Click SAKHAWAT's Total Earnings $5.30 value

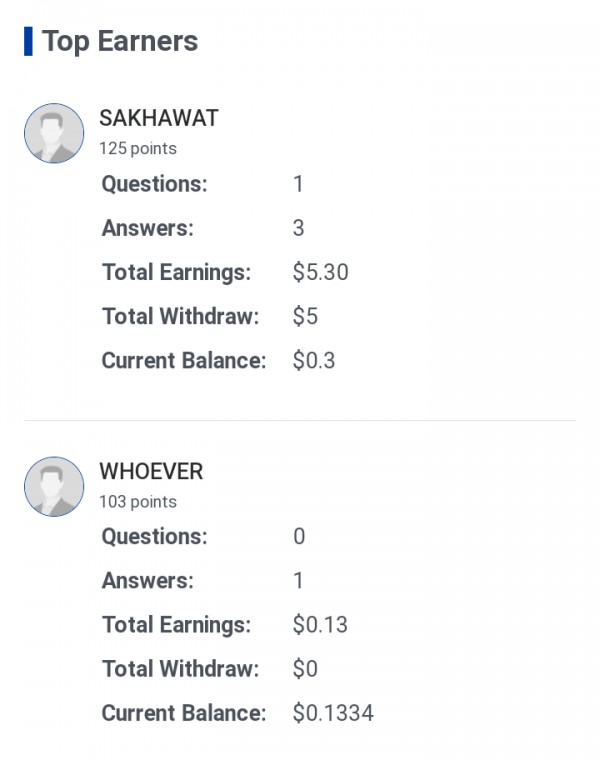coord(320,272)
